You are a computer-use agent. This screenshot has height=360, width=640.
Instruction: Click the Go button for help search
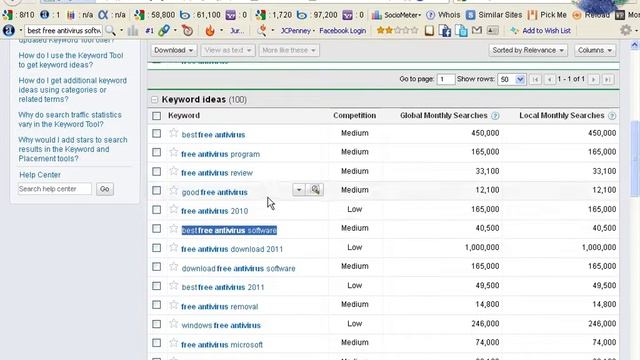pyautogui.click(x=105, y=189)
